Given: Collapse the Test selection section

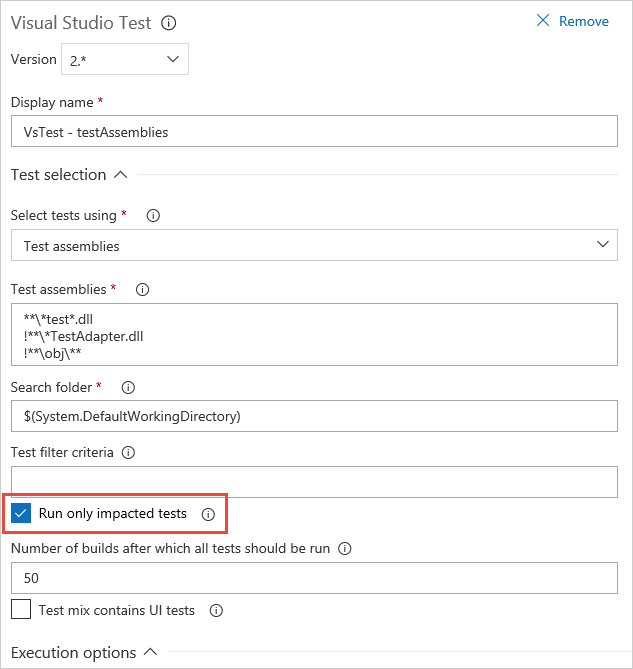Looking at the screenshot, I should pos(120,175).
